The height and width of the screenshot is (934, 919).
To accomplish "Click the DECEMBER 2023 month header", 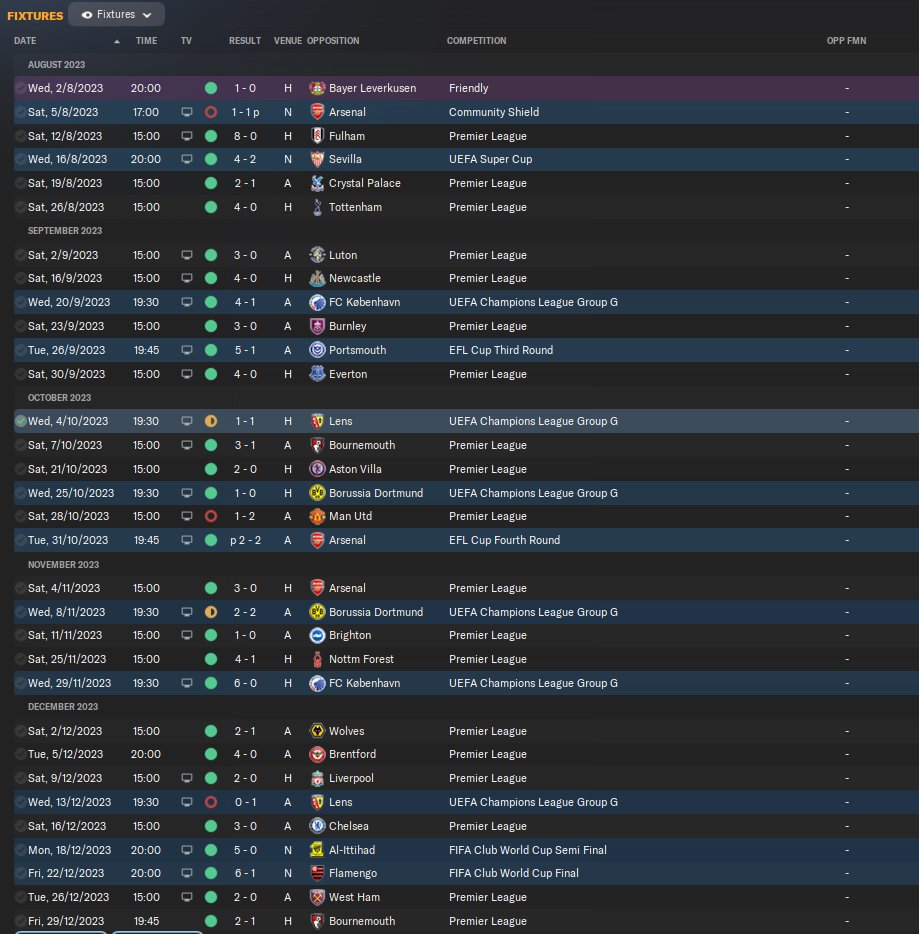I will tap(63, 706).
